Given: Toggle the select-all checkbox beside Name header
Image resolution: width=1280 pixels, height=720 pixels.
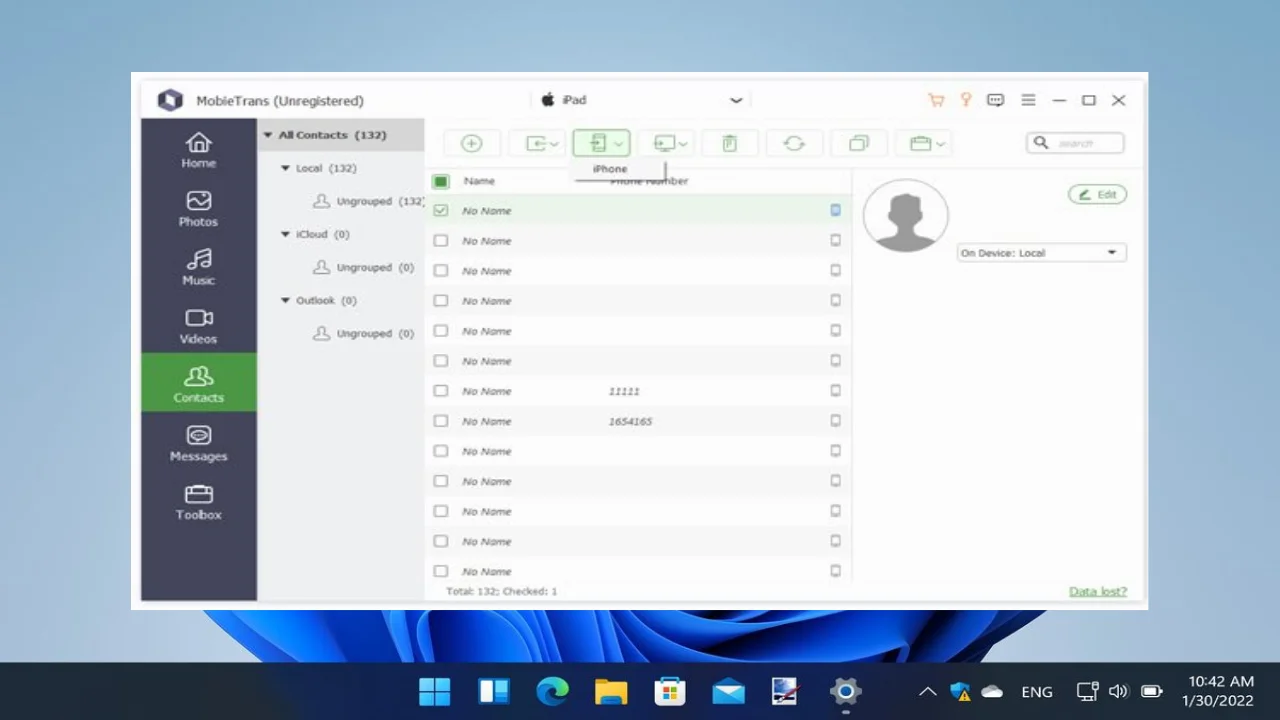Looking at the screenshot, I should click(x=441, y=181).
